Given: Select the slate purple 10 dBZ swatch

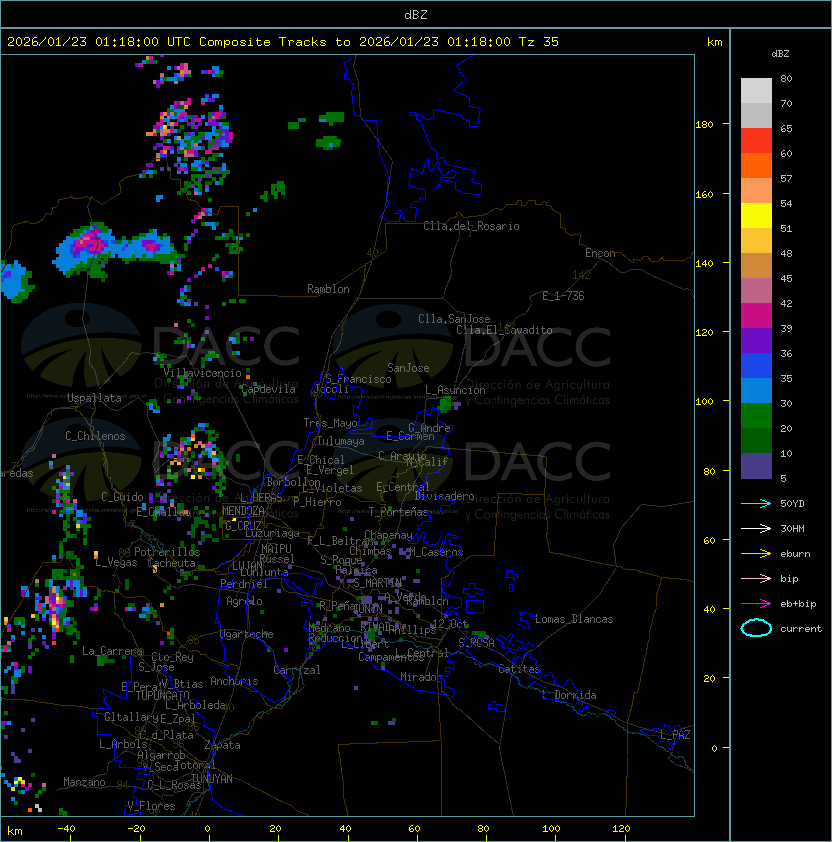Looking at the screenshot, I should (756, 466).
